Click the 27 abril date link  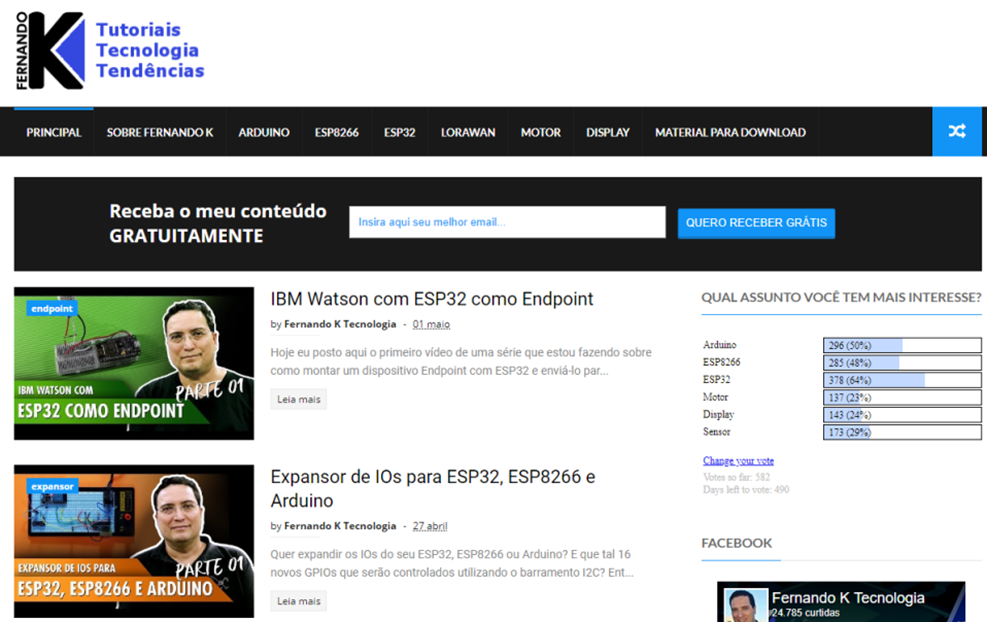(x=430, y=526)
